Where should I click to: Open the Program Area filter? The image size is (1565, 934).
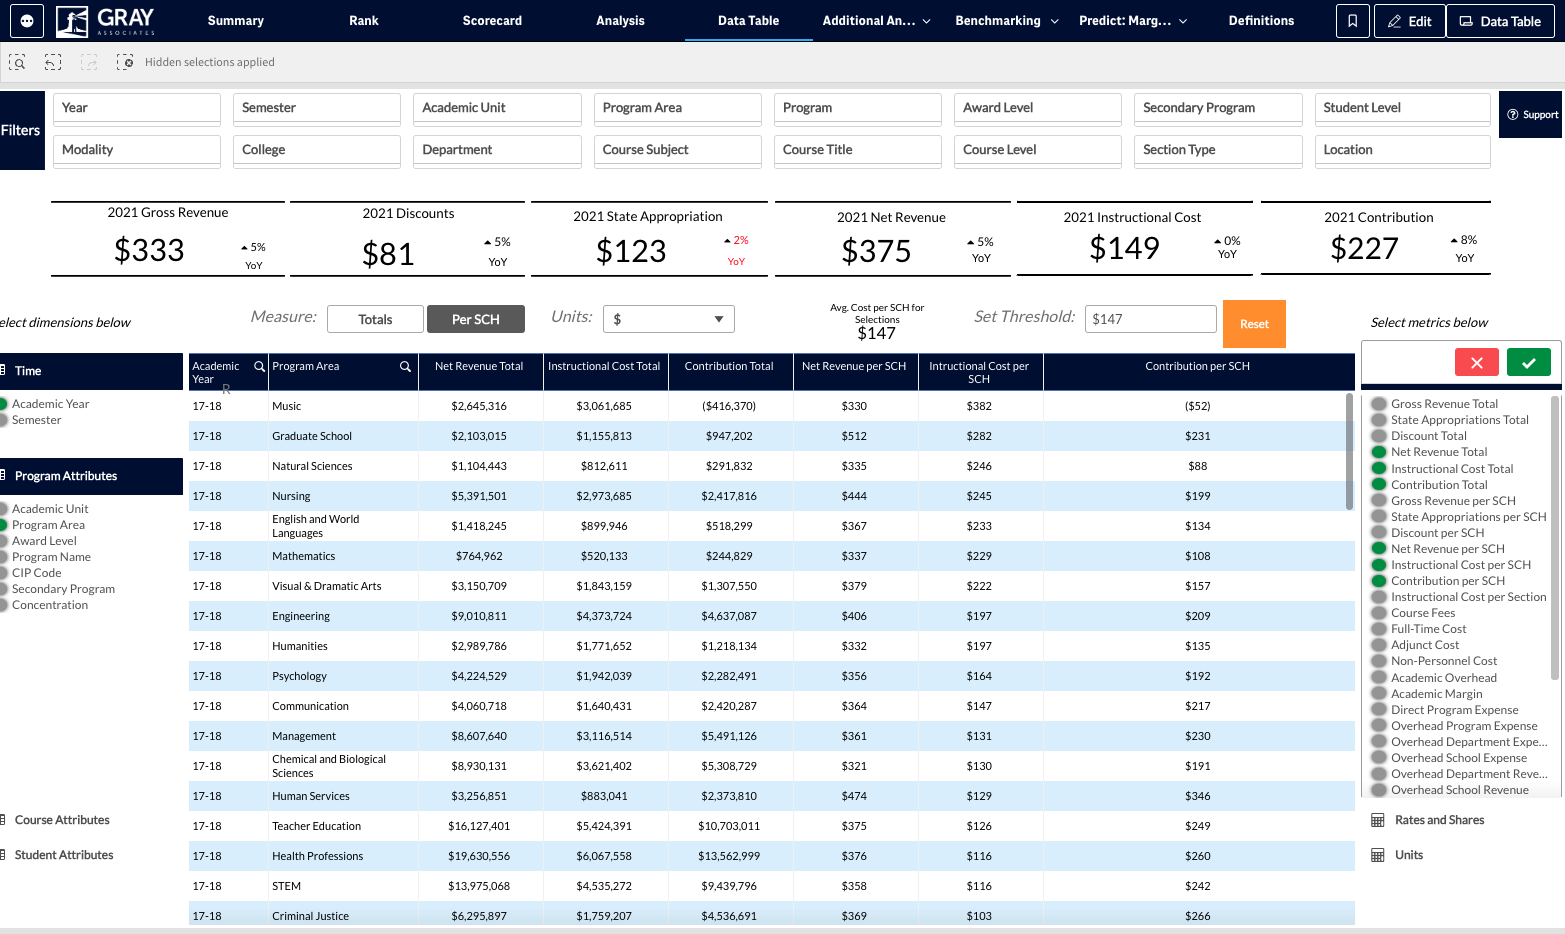tap(677, 108)
